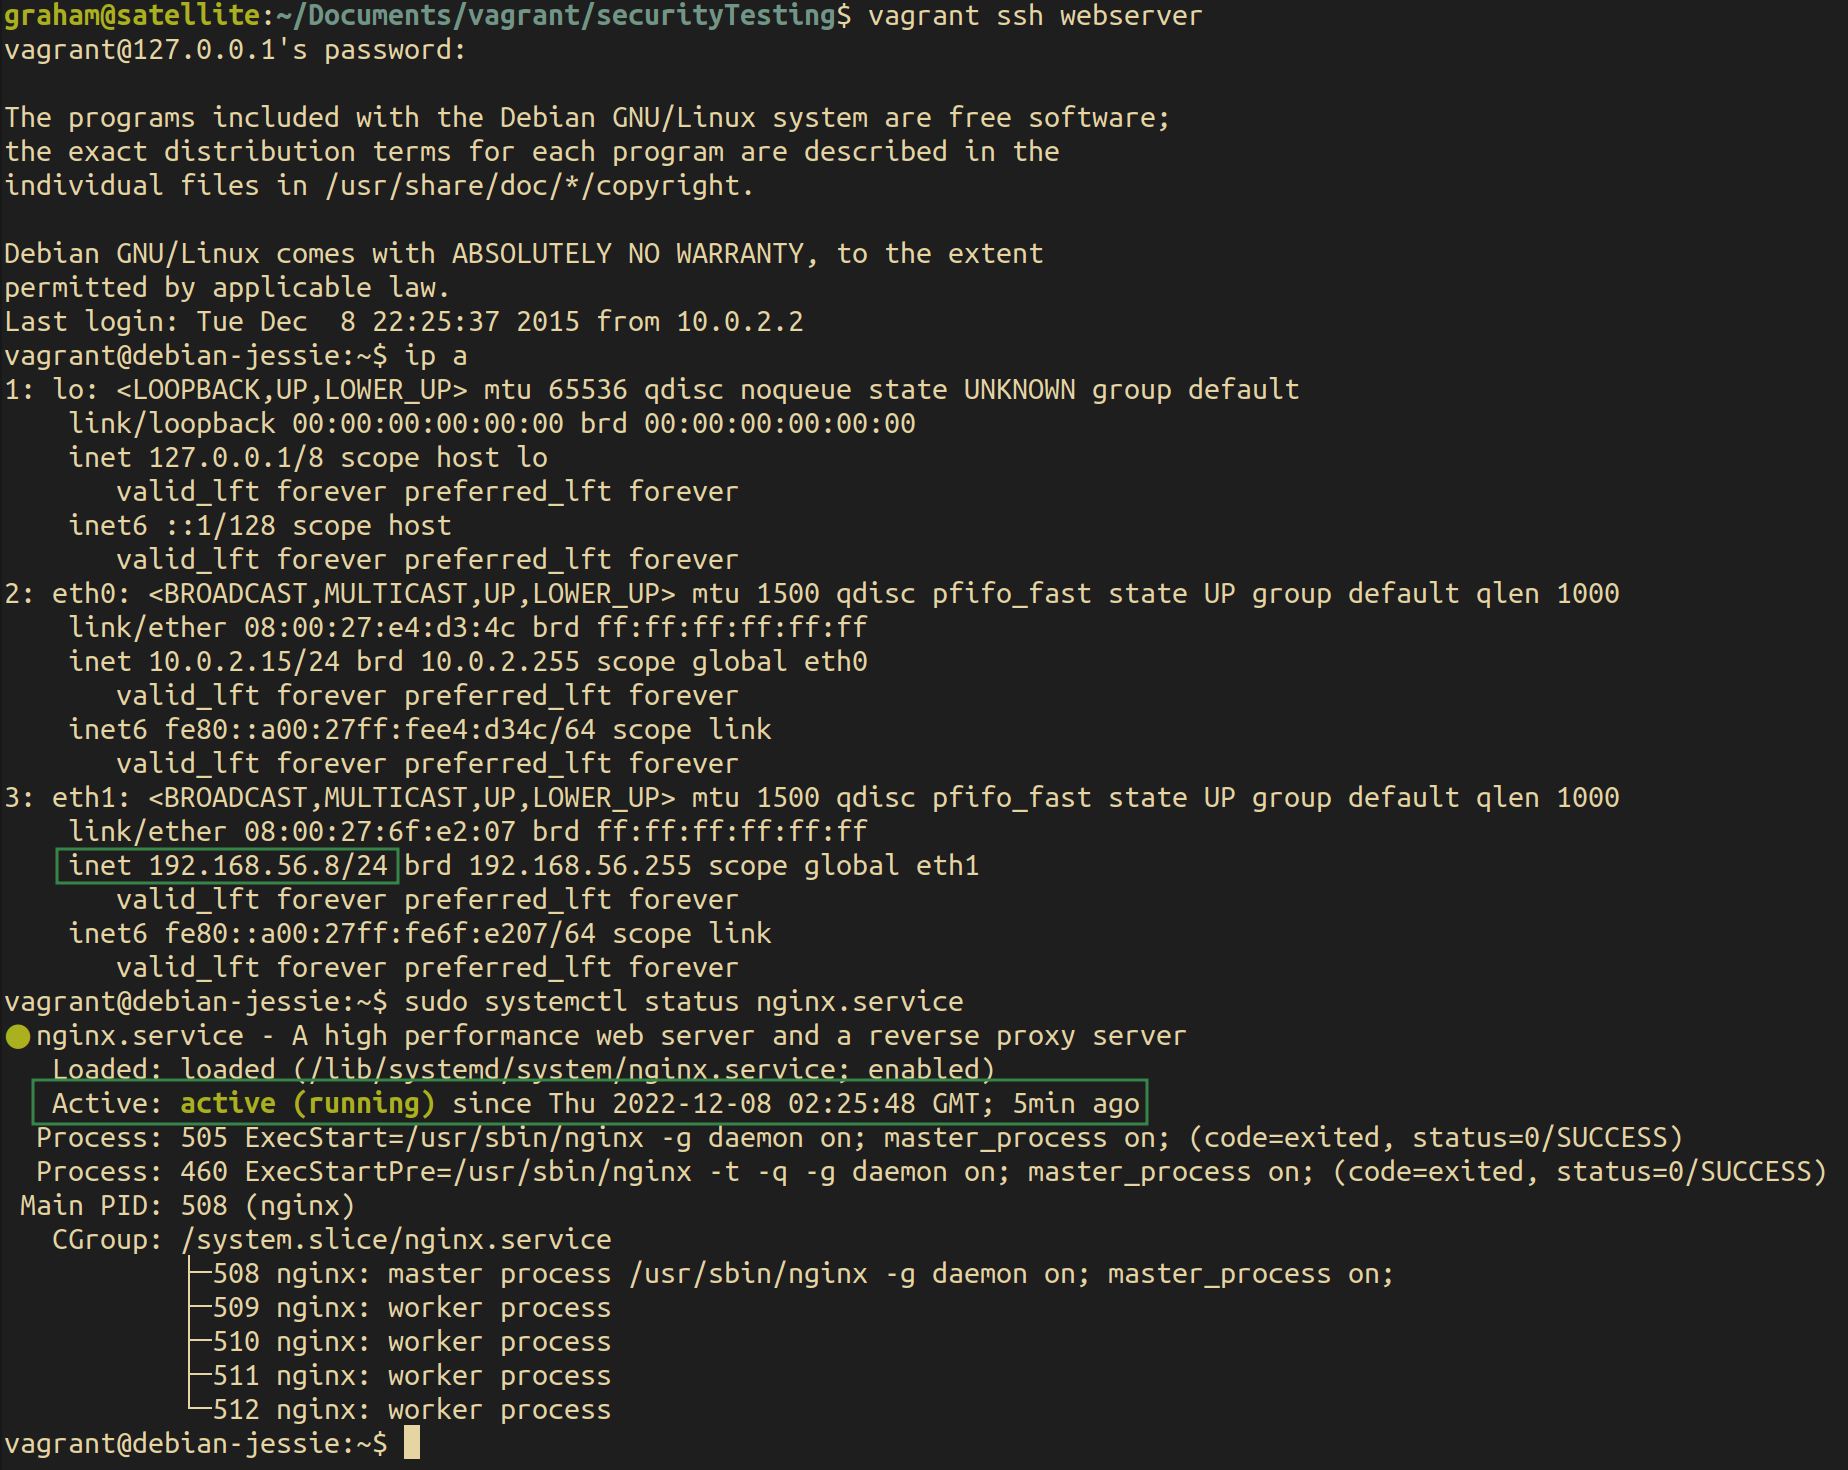Click the terminal cursor block at the prompt
The image size is (1848, 1470).
[x=411, y=1443]
